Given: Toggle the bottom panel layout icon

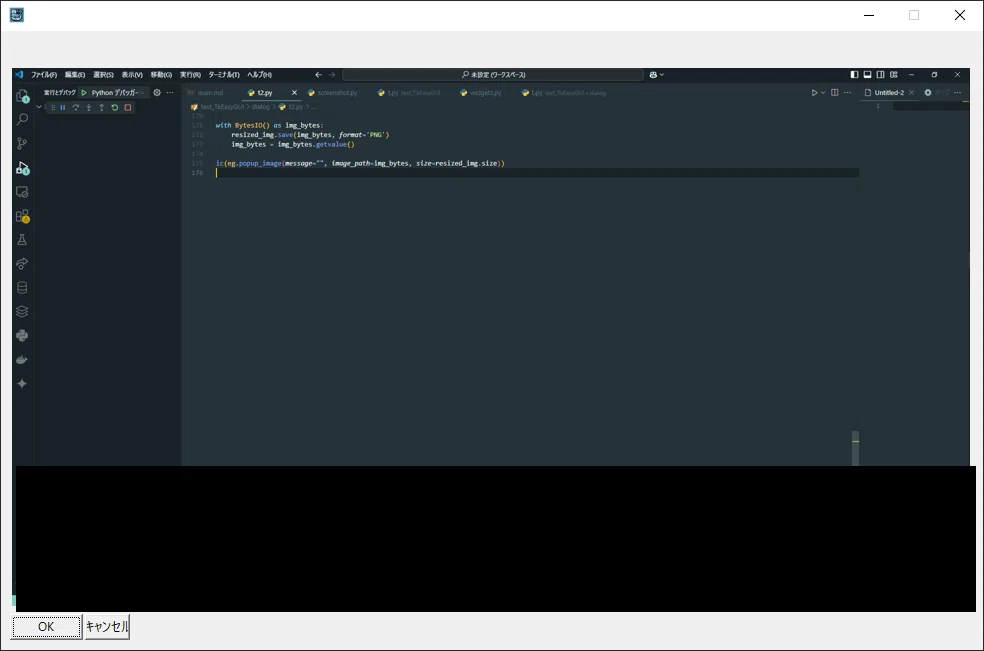Looking at the screenshot, I should (x=867, y=75).
